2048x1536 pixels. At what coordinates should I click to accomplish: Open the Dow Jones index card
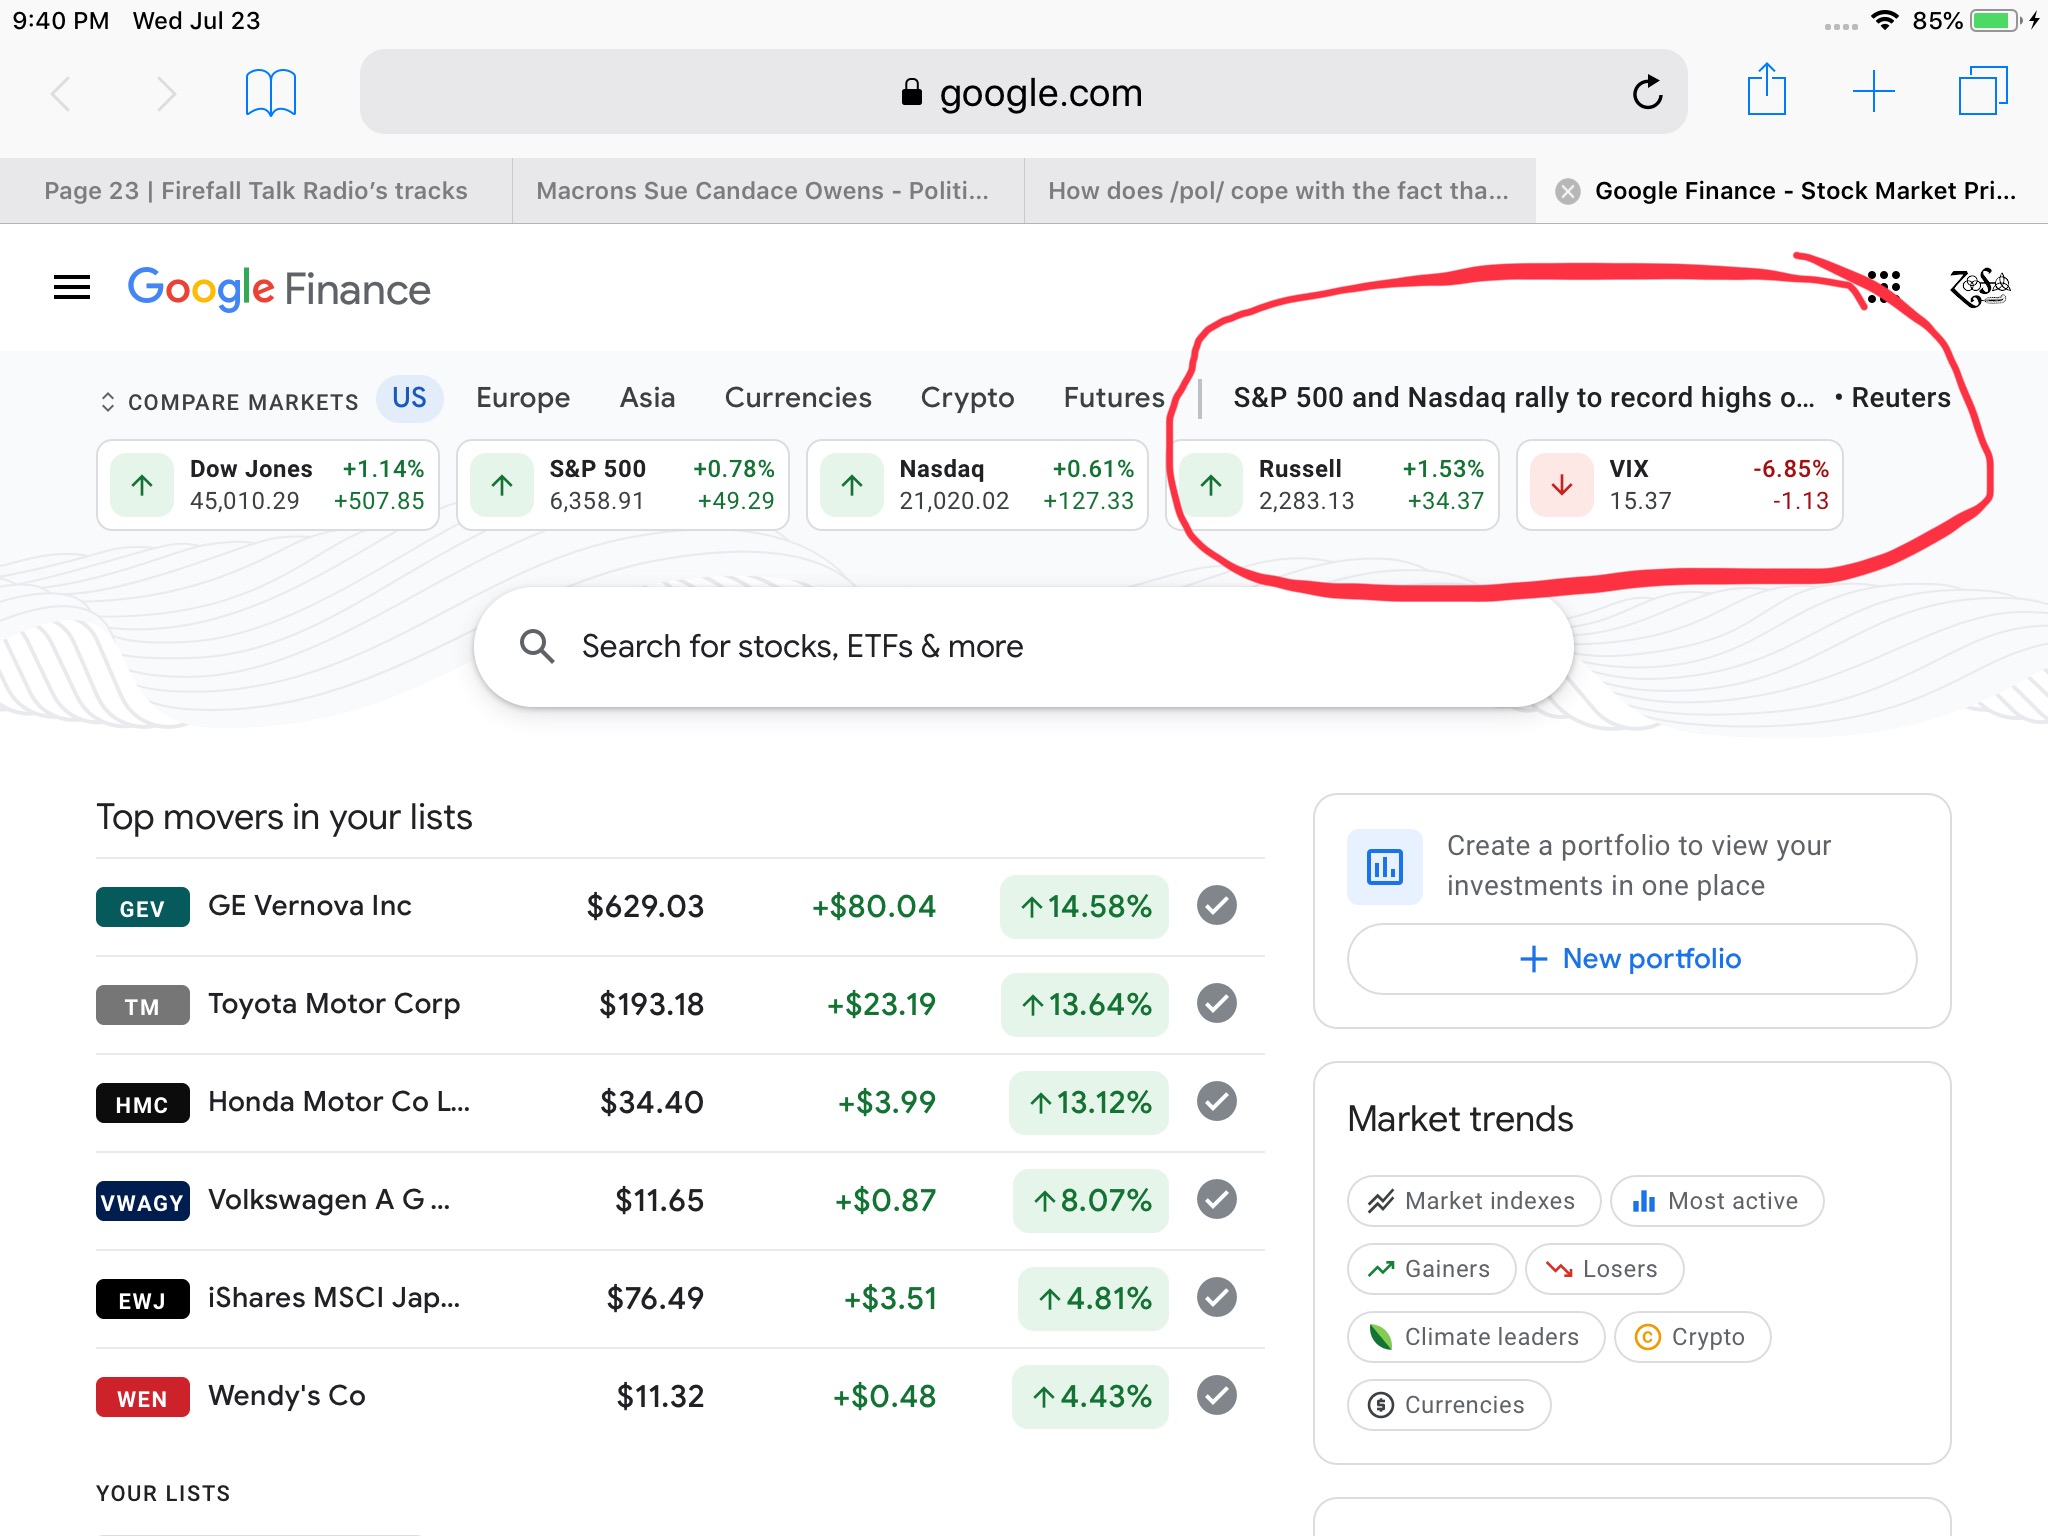coord(268,485)
